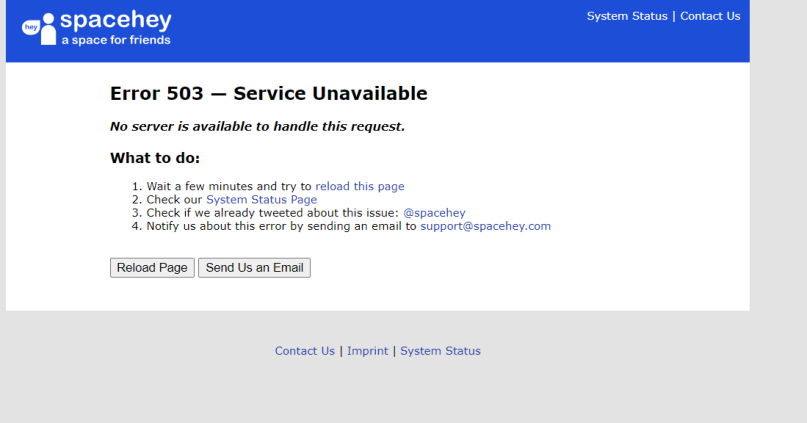Open Contact Us in the footer
This screenshot has width=807, height=423.
(305, 351)
